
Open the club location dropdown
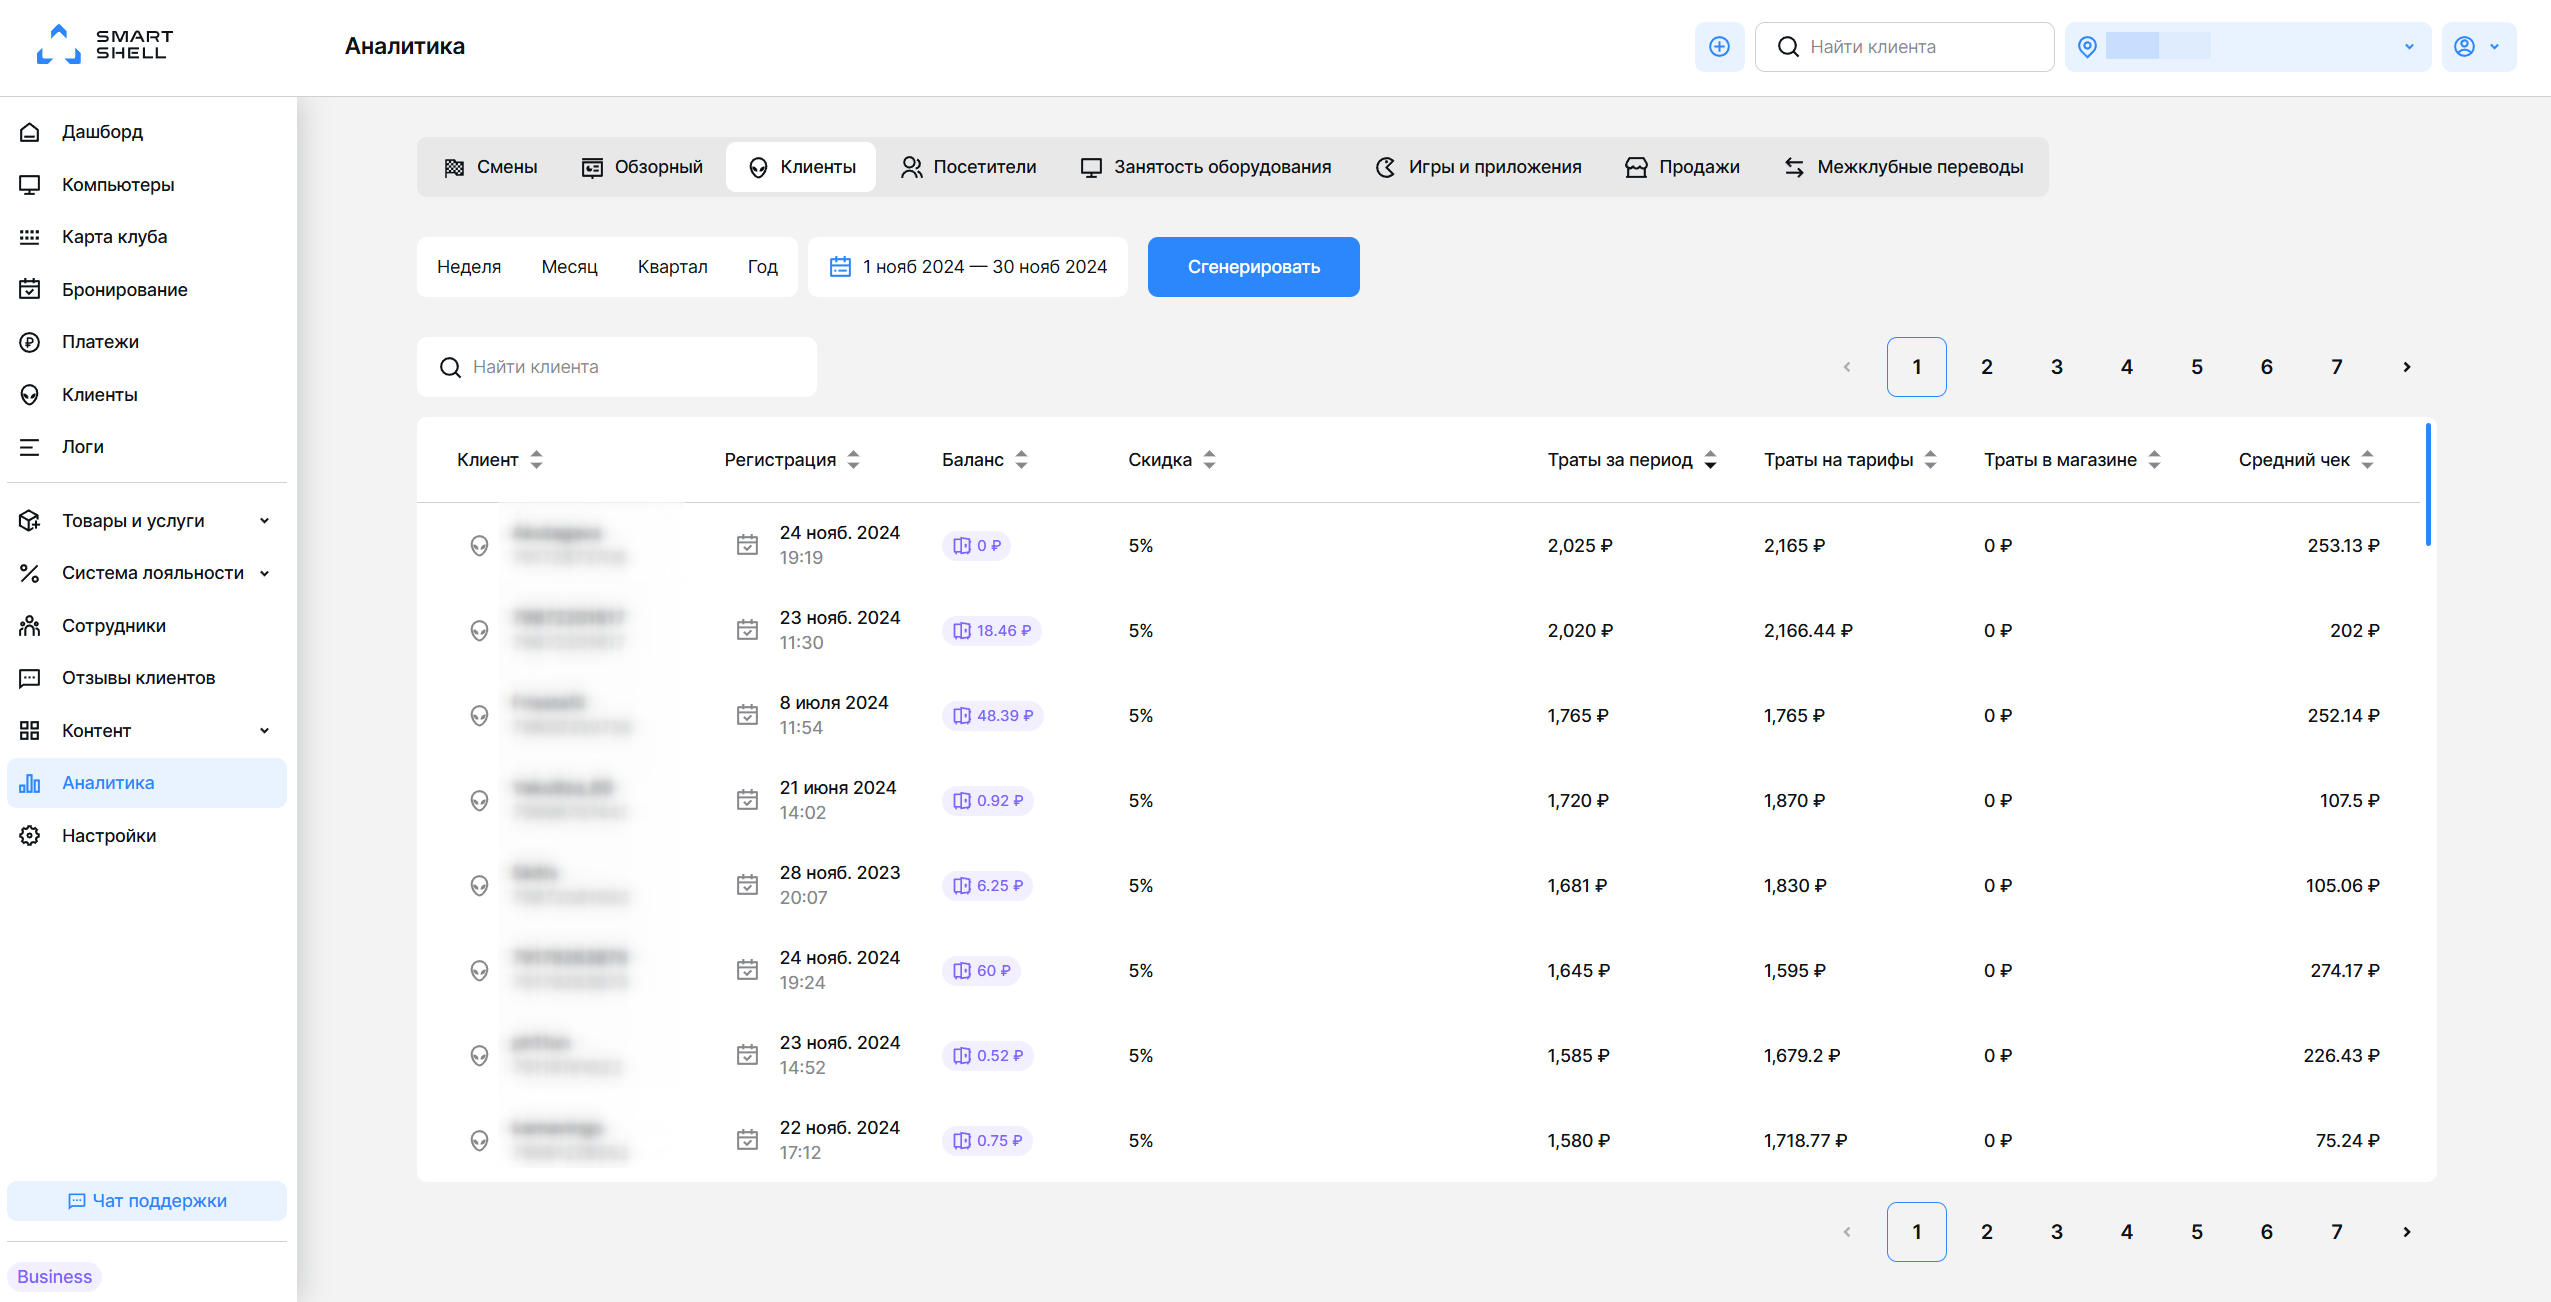tap(2248, 47)
